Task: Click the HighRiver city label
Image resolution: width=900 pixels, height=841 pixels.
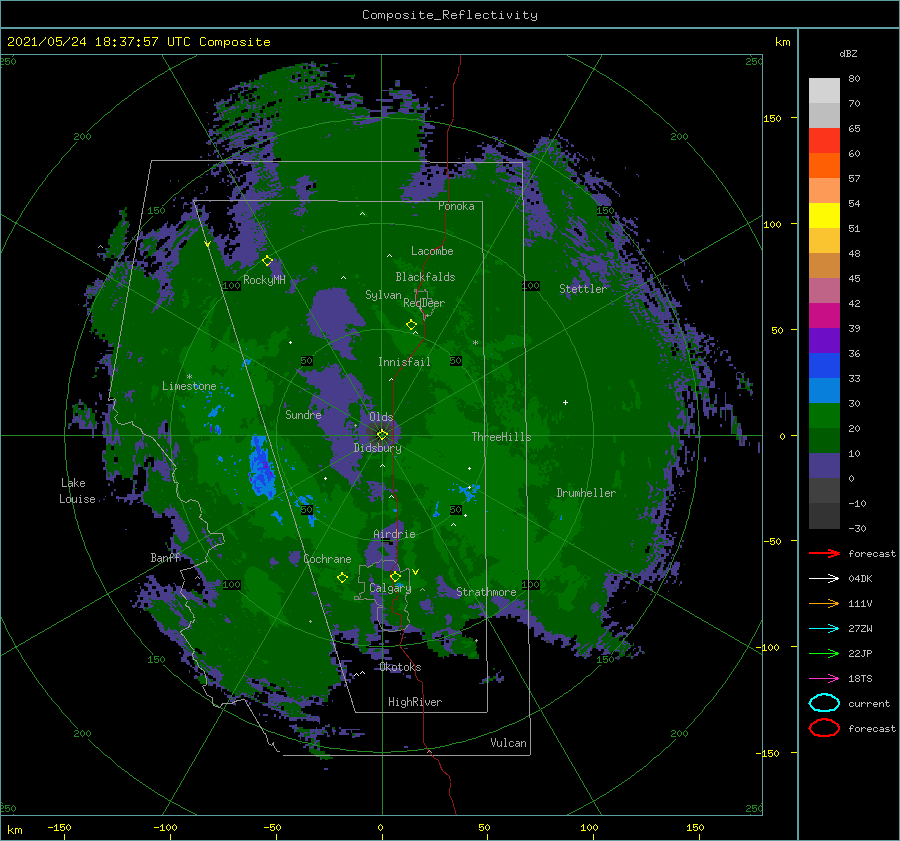Action: [x=415, y=702]
